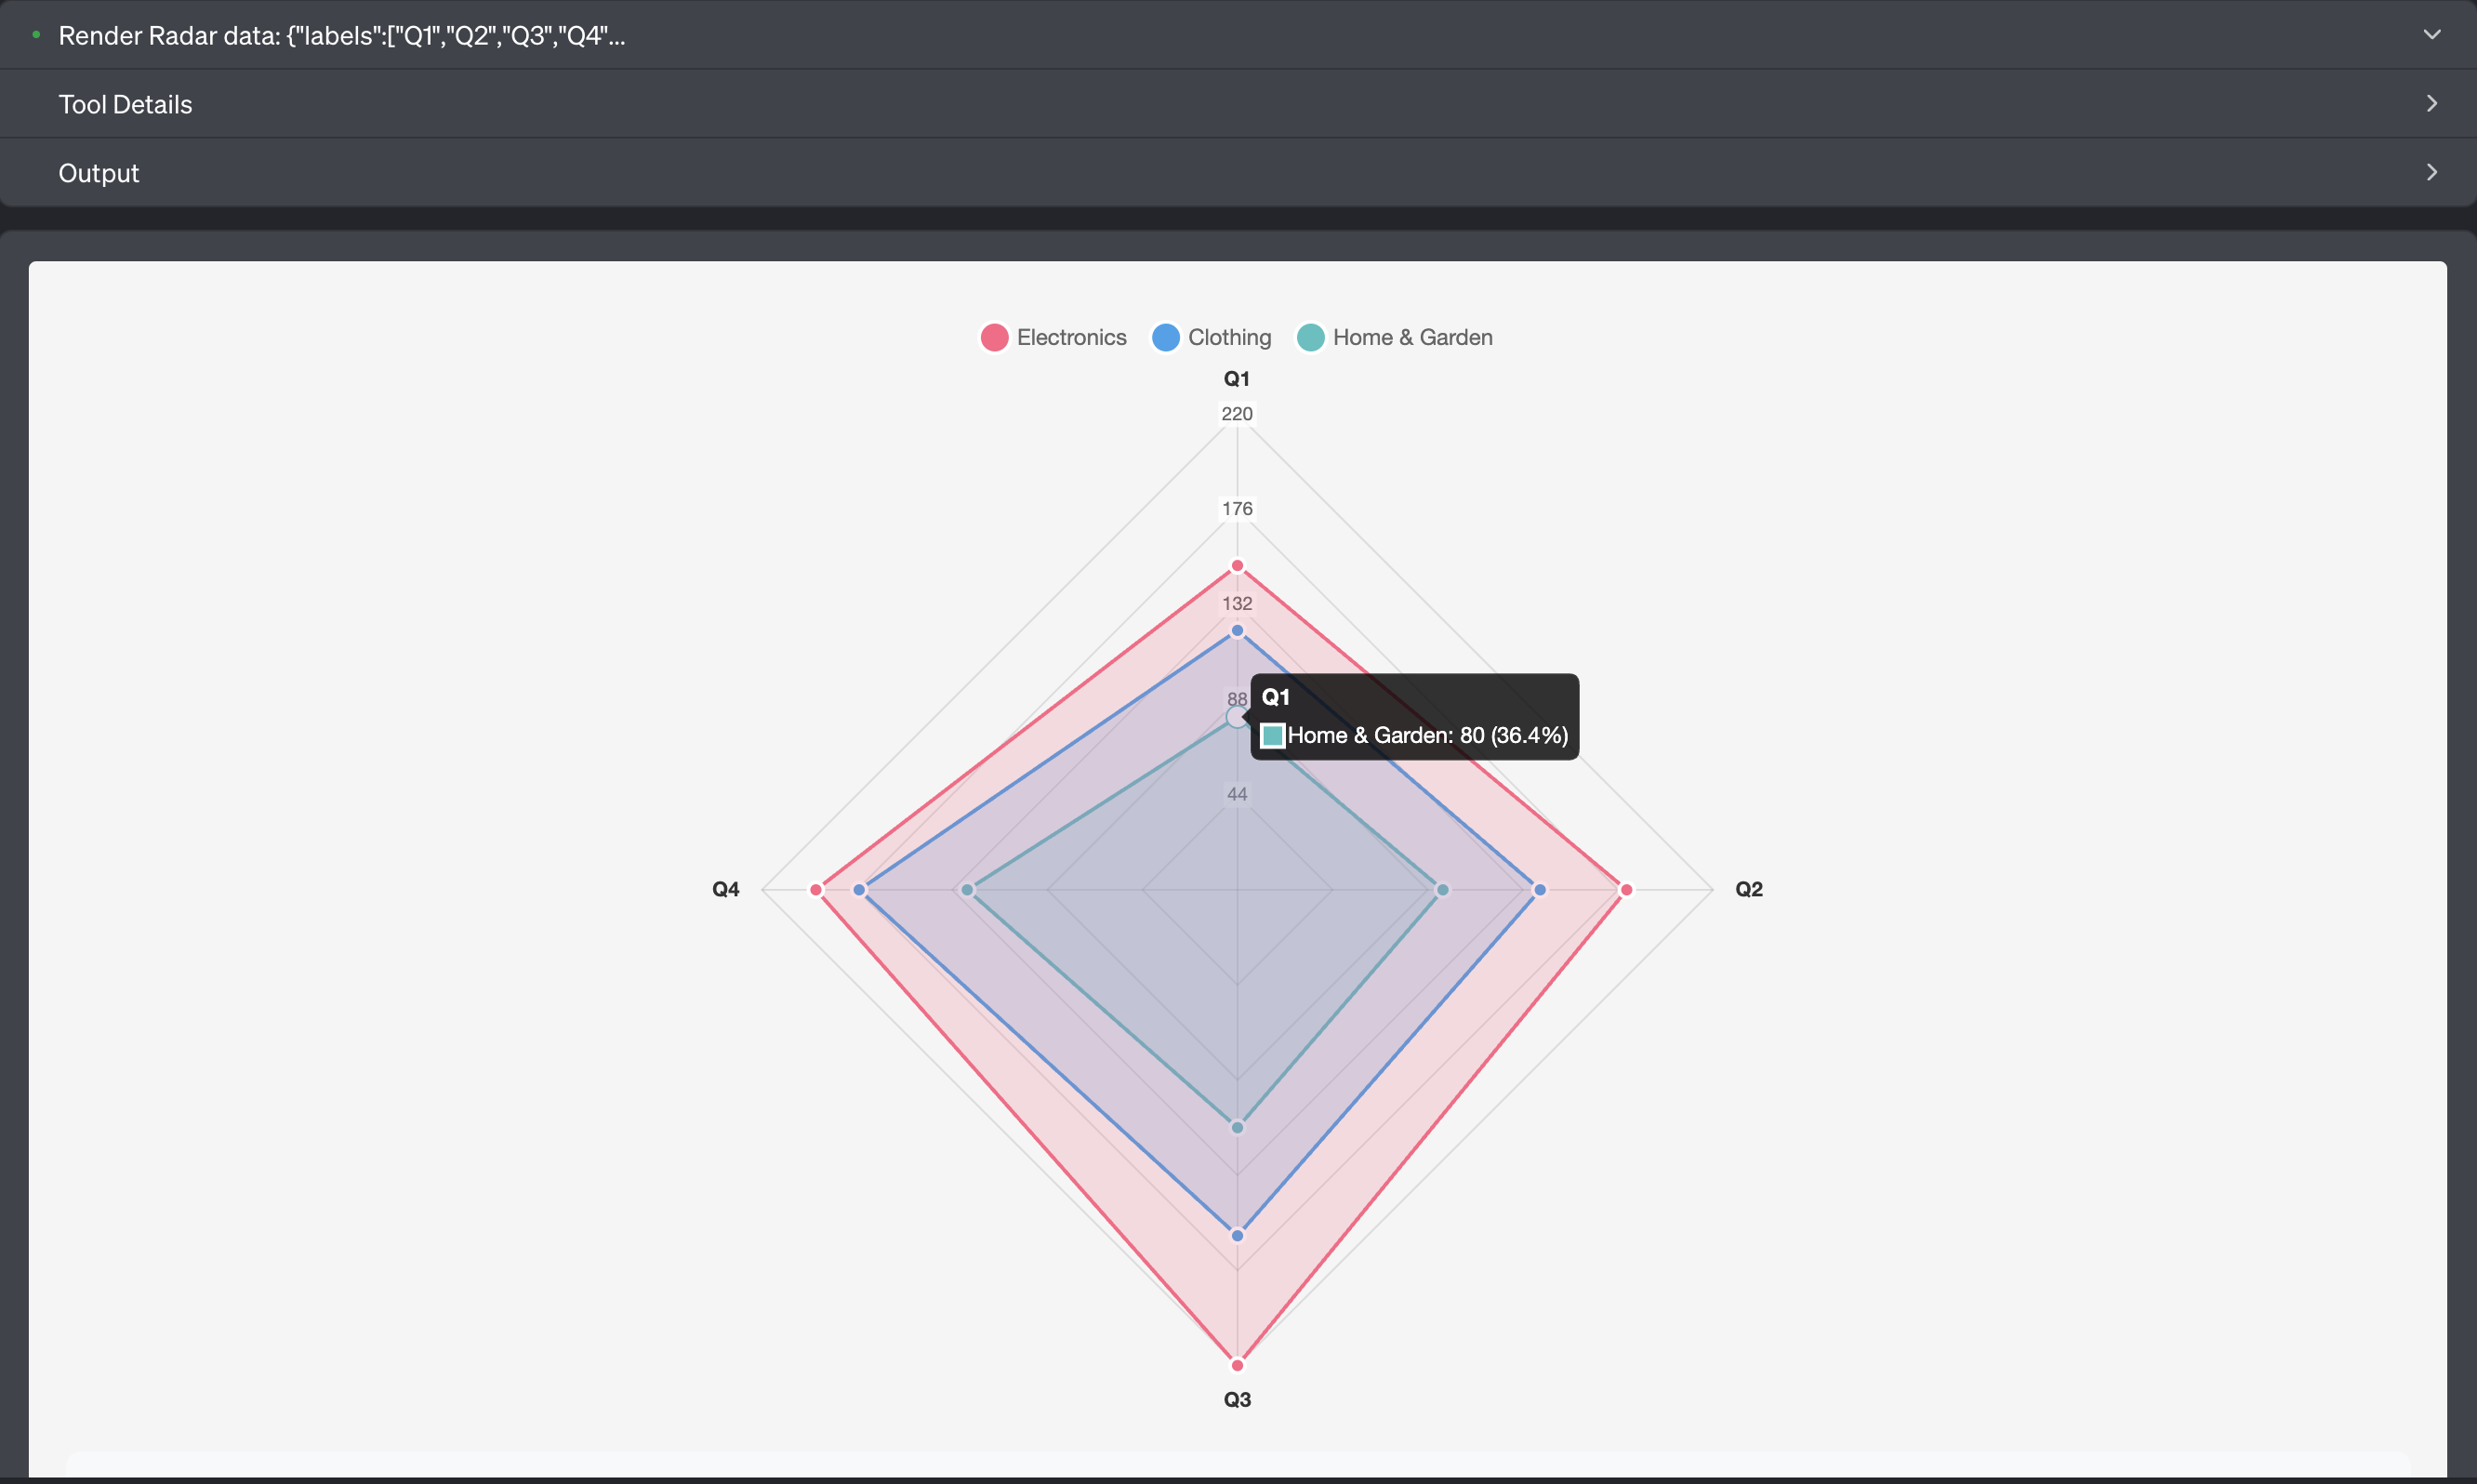Collapse the Render Radar data chevron

pyautogui.click(x=2431, y=35)
